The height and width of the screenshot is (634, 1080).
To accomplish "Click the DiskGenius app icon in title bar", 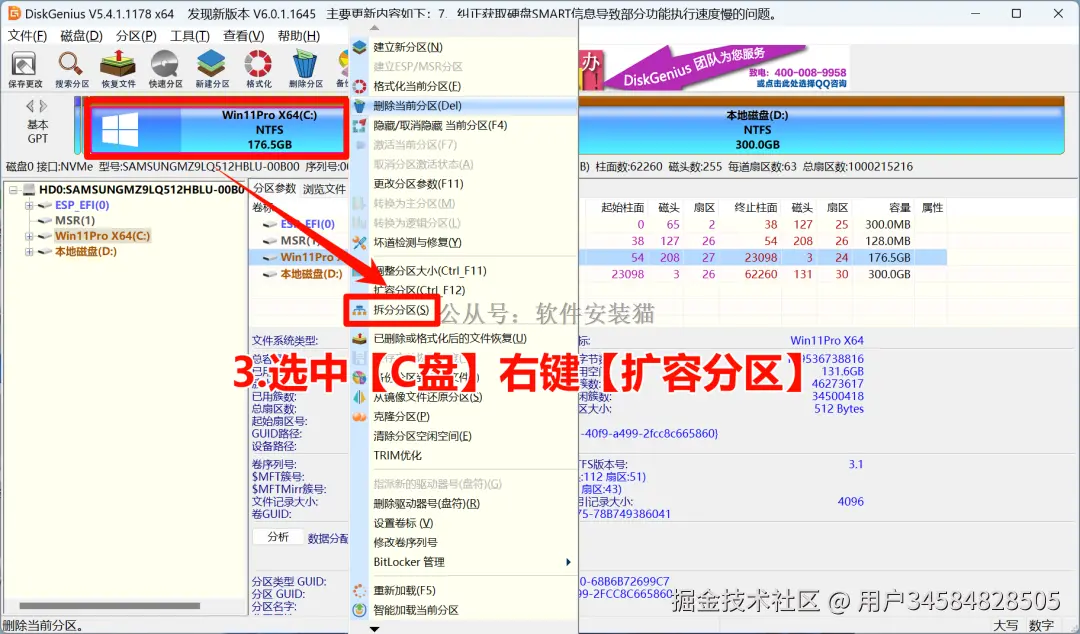I will pos(13,13).
